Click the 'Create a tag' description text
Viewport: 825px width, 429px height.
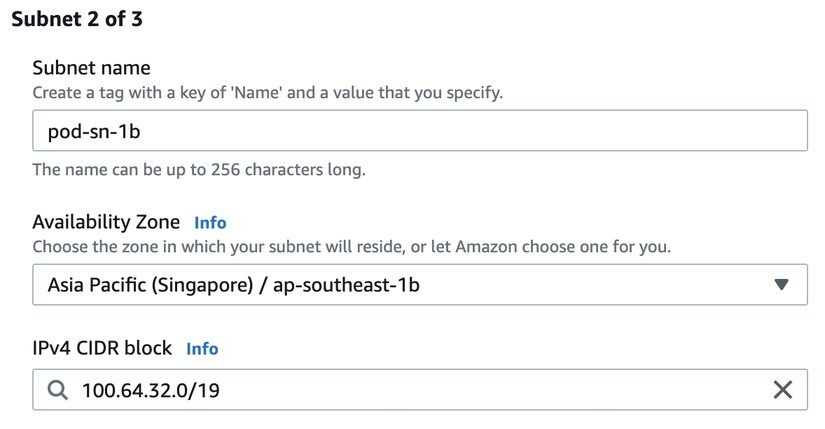(267, 93)
